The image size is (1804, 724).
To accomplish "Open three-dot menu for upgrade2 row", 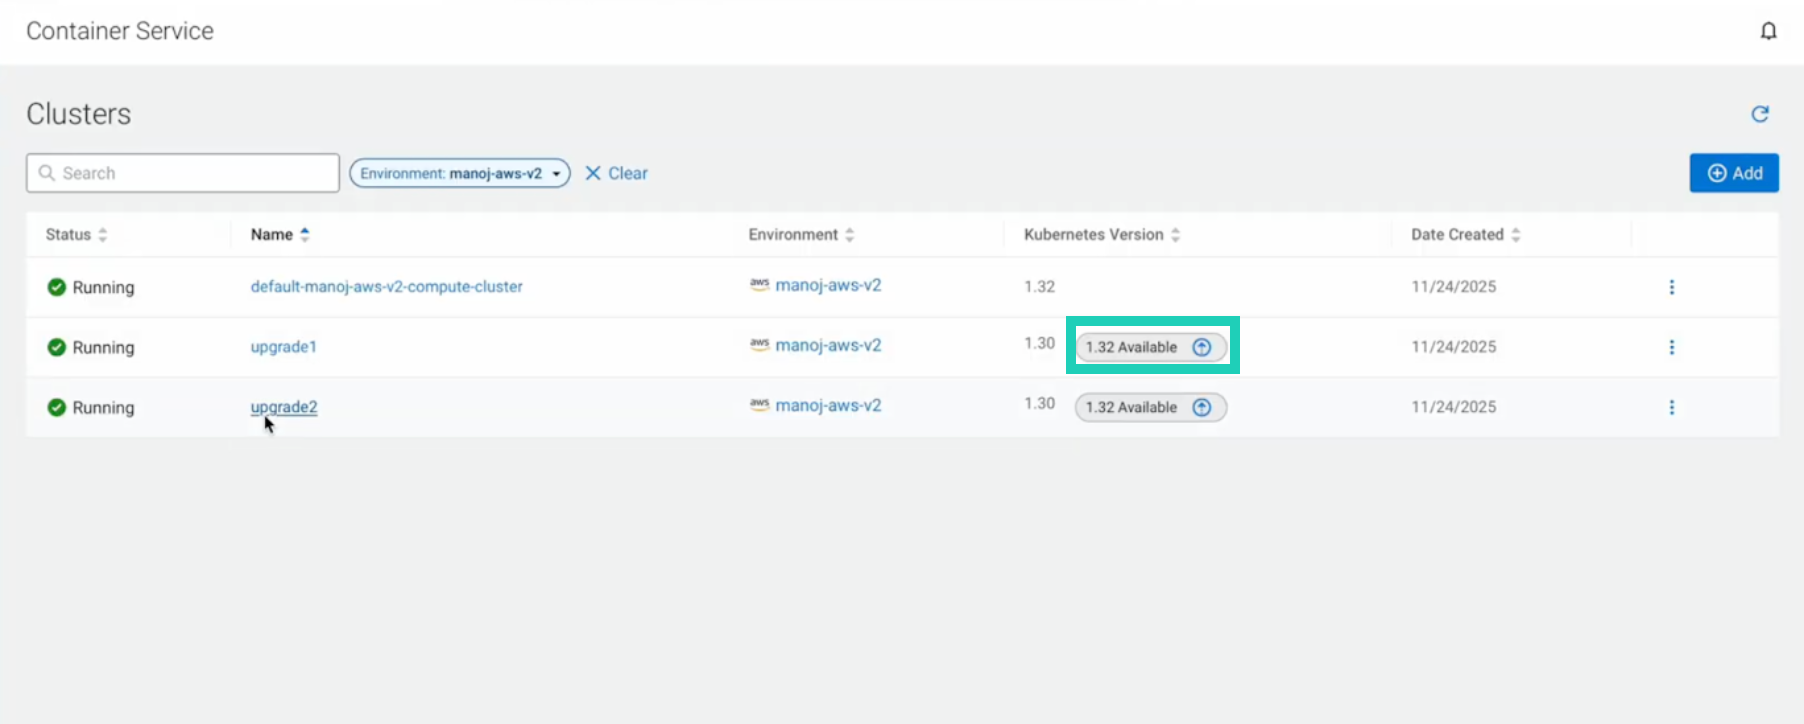I will click(1671, 407).
